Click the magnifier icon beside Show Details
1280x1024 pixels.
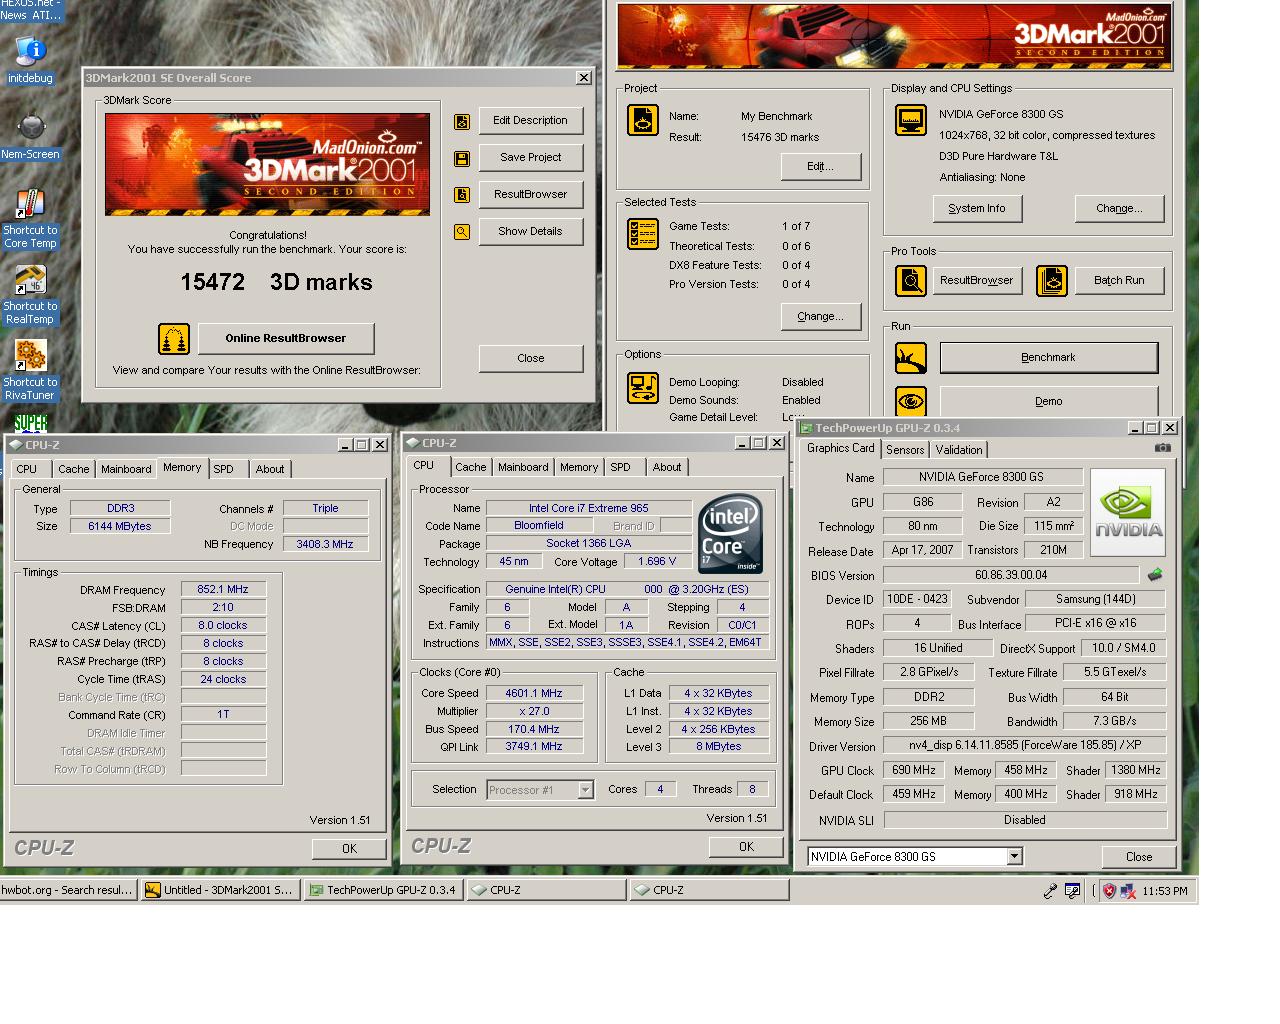462,232
